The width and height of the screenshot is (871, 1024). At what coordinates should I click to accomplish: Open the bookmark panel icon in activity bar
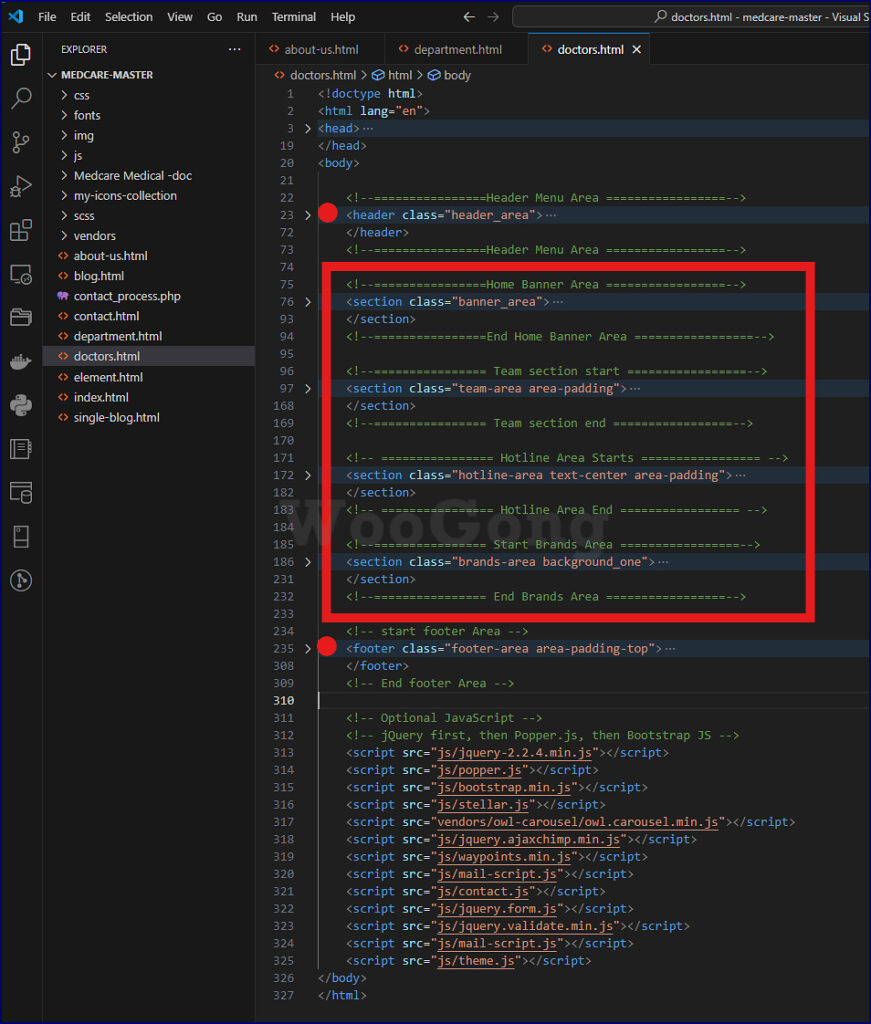(x=21, y=536)
